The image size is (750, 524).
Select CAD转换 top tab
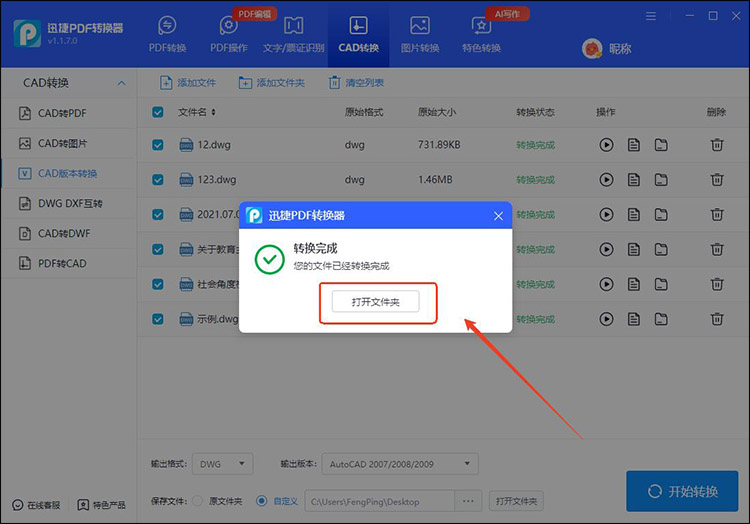pyautogui.click(x=358, y=34)
